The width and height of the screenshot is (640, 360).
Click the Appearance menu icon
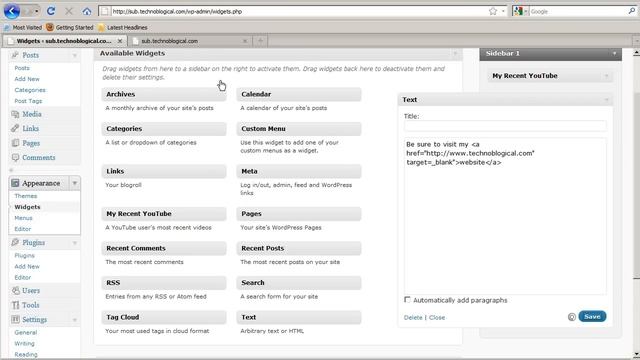pyautogui.click(x=16, y=183)
